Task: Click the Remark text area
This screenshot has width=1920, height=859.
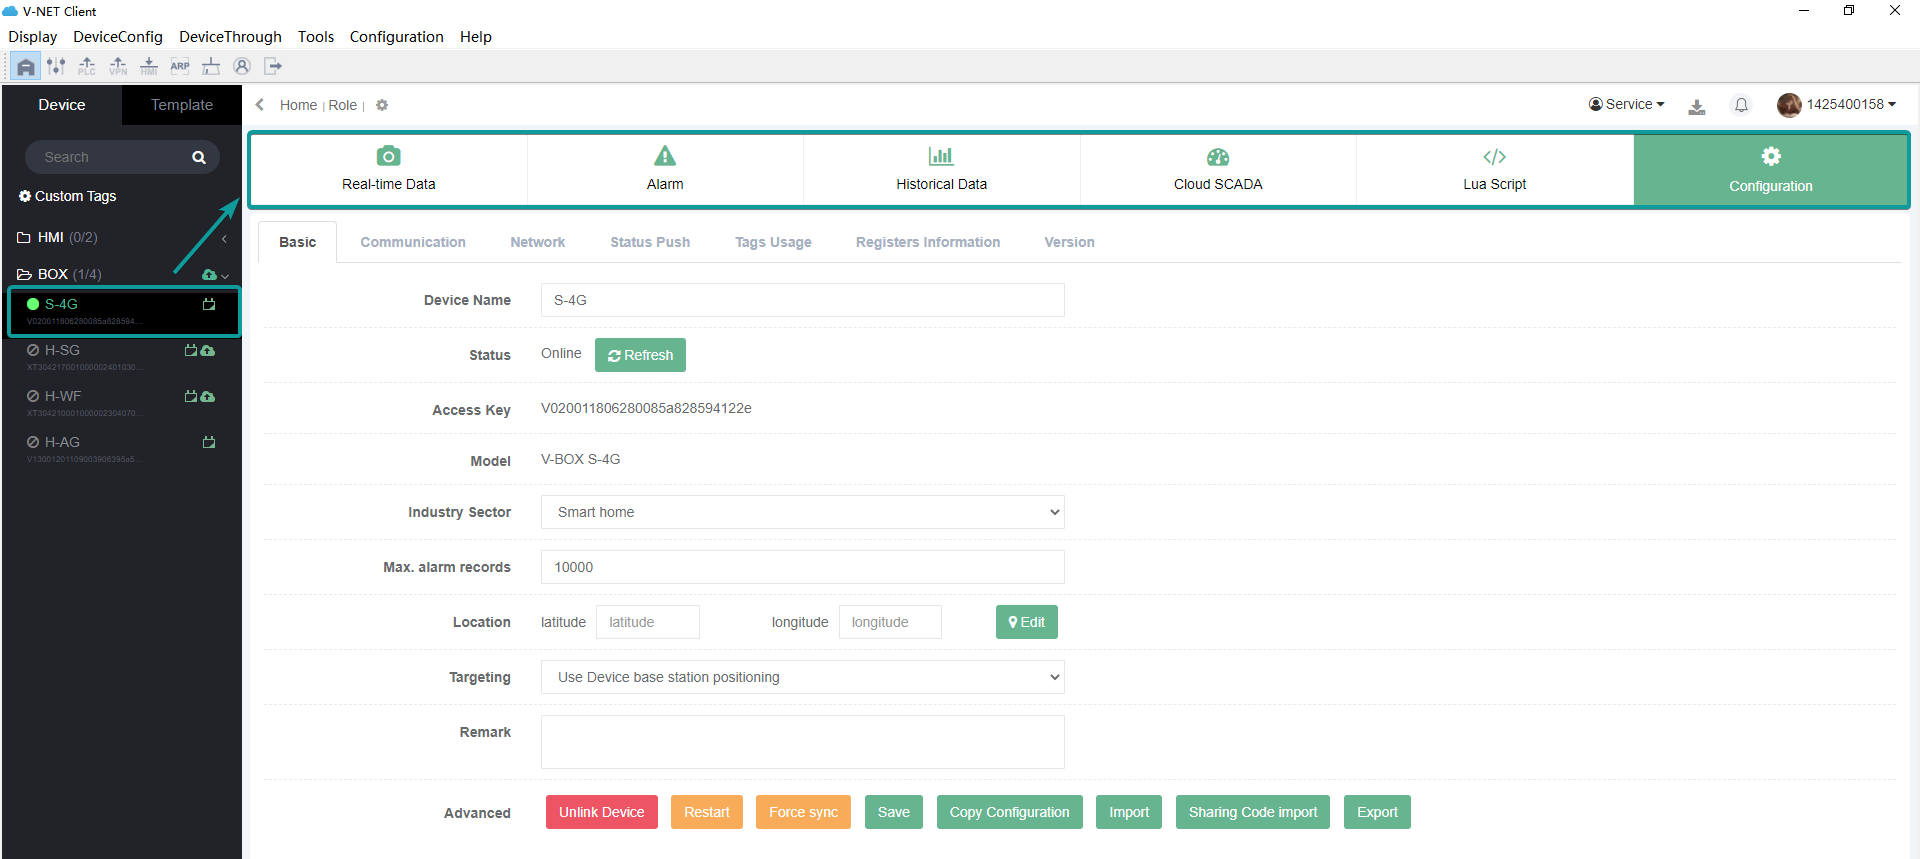Action: pos(803,742)
